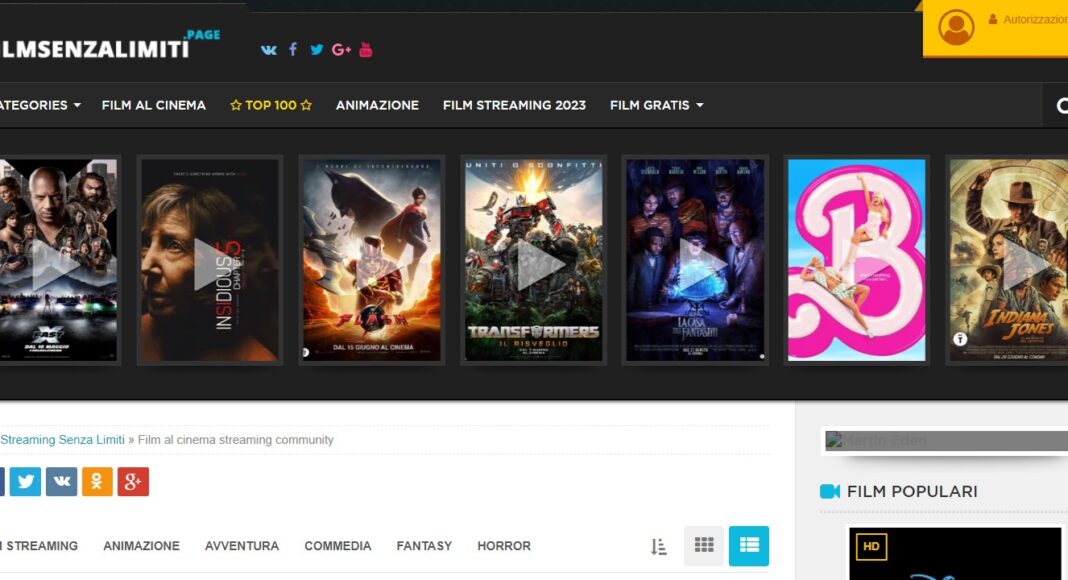Share page via Google+ red button
Screen dimensions: 1068x580
134,482
